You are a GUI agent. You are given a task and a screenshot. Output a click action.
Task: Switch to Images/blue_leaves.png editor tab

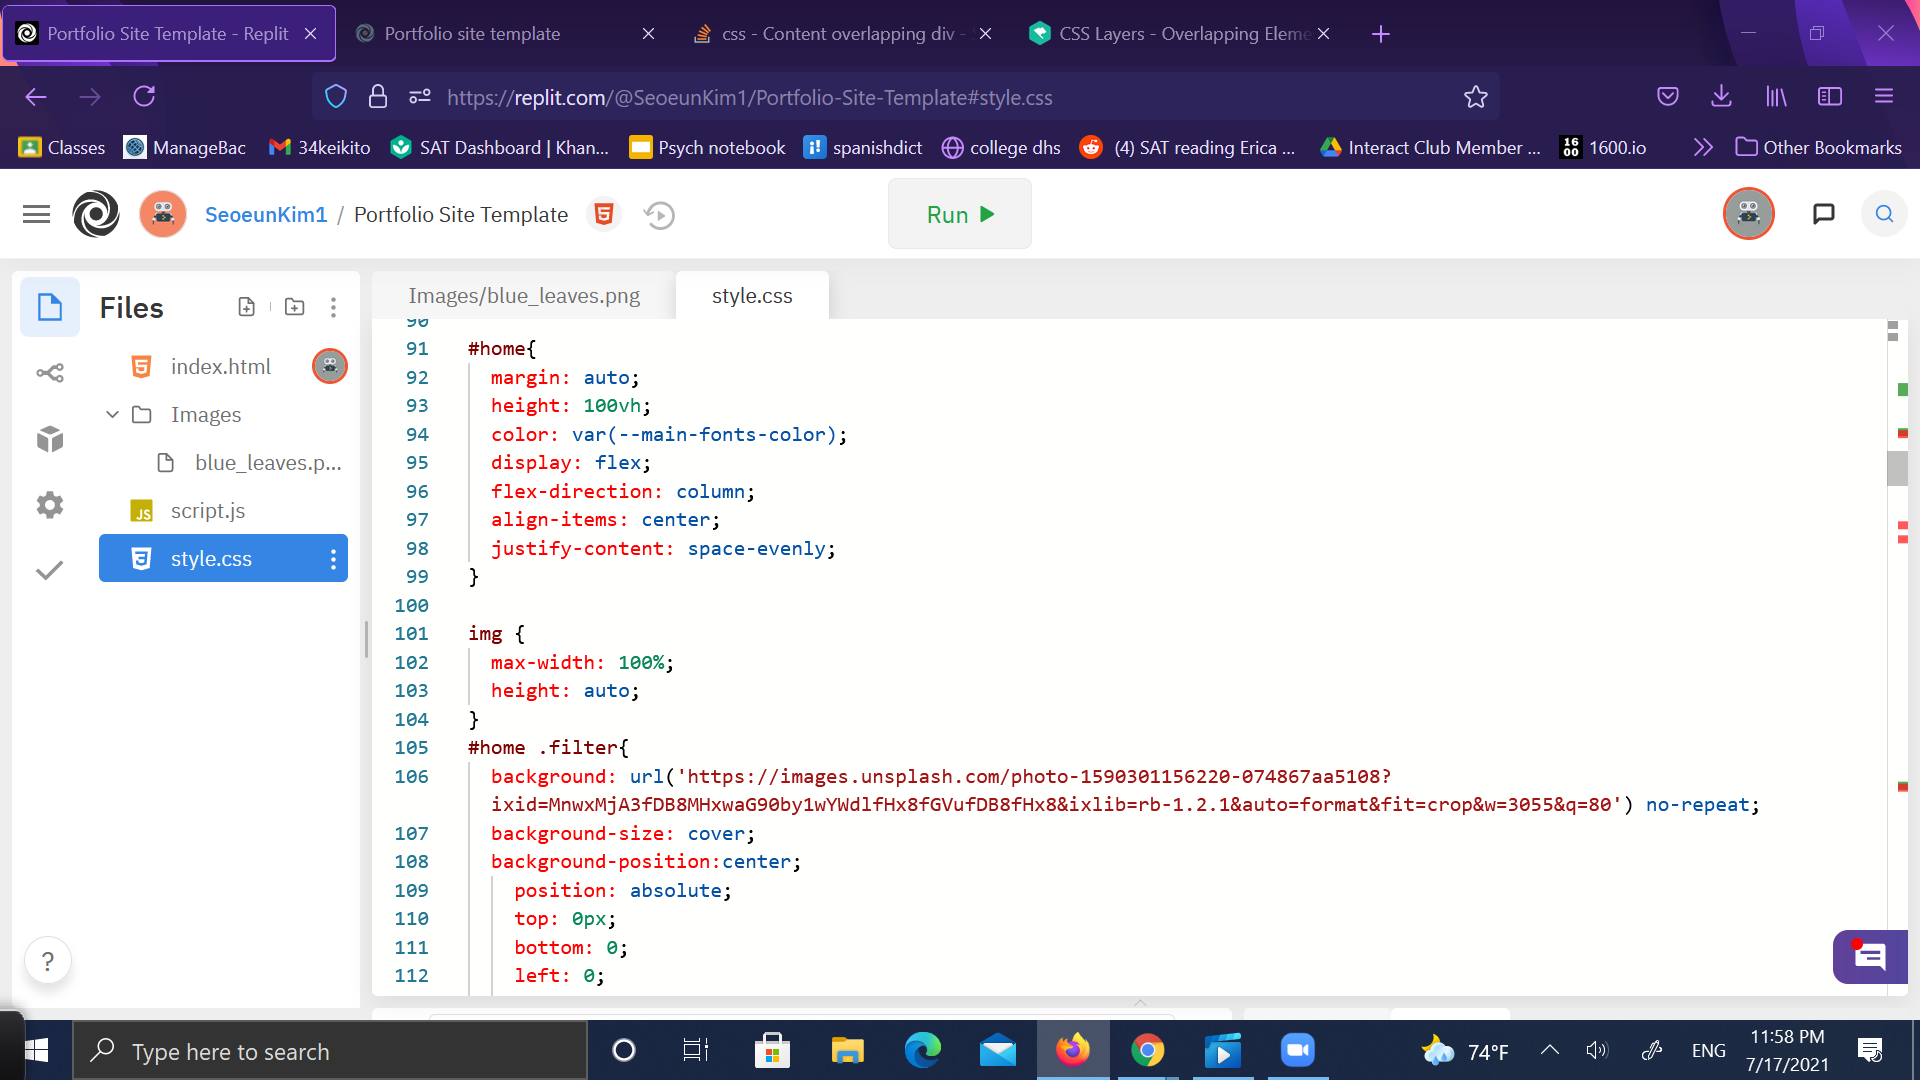coord(524,296)
